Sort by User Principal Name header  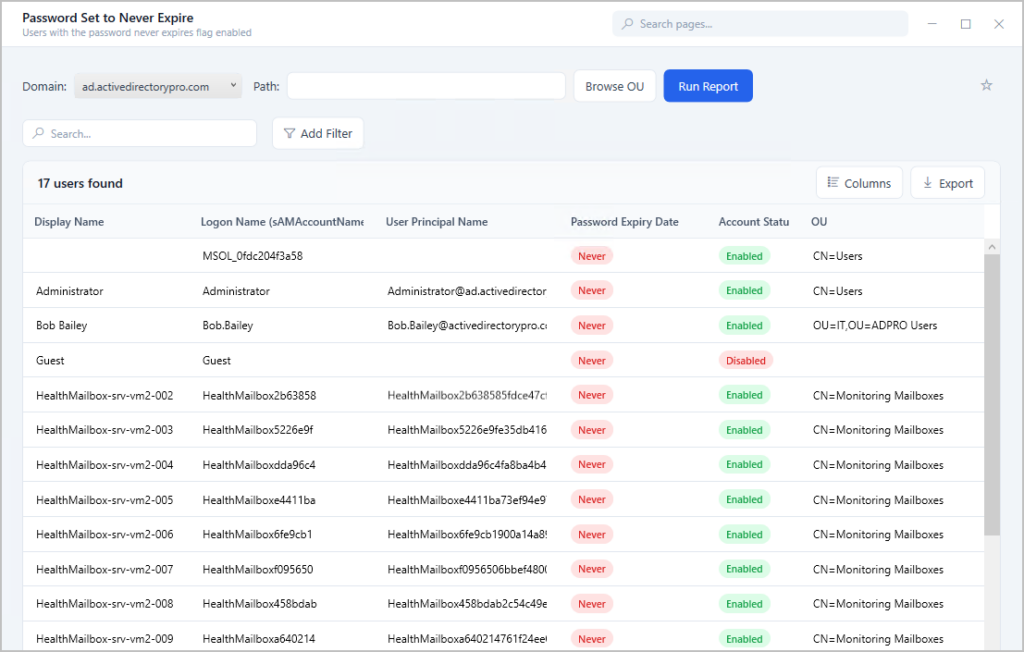[437, 222]
